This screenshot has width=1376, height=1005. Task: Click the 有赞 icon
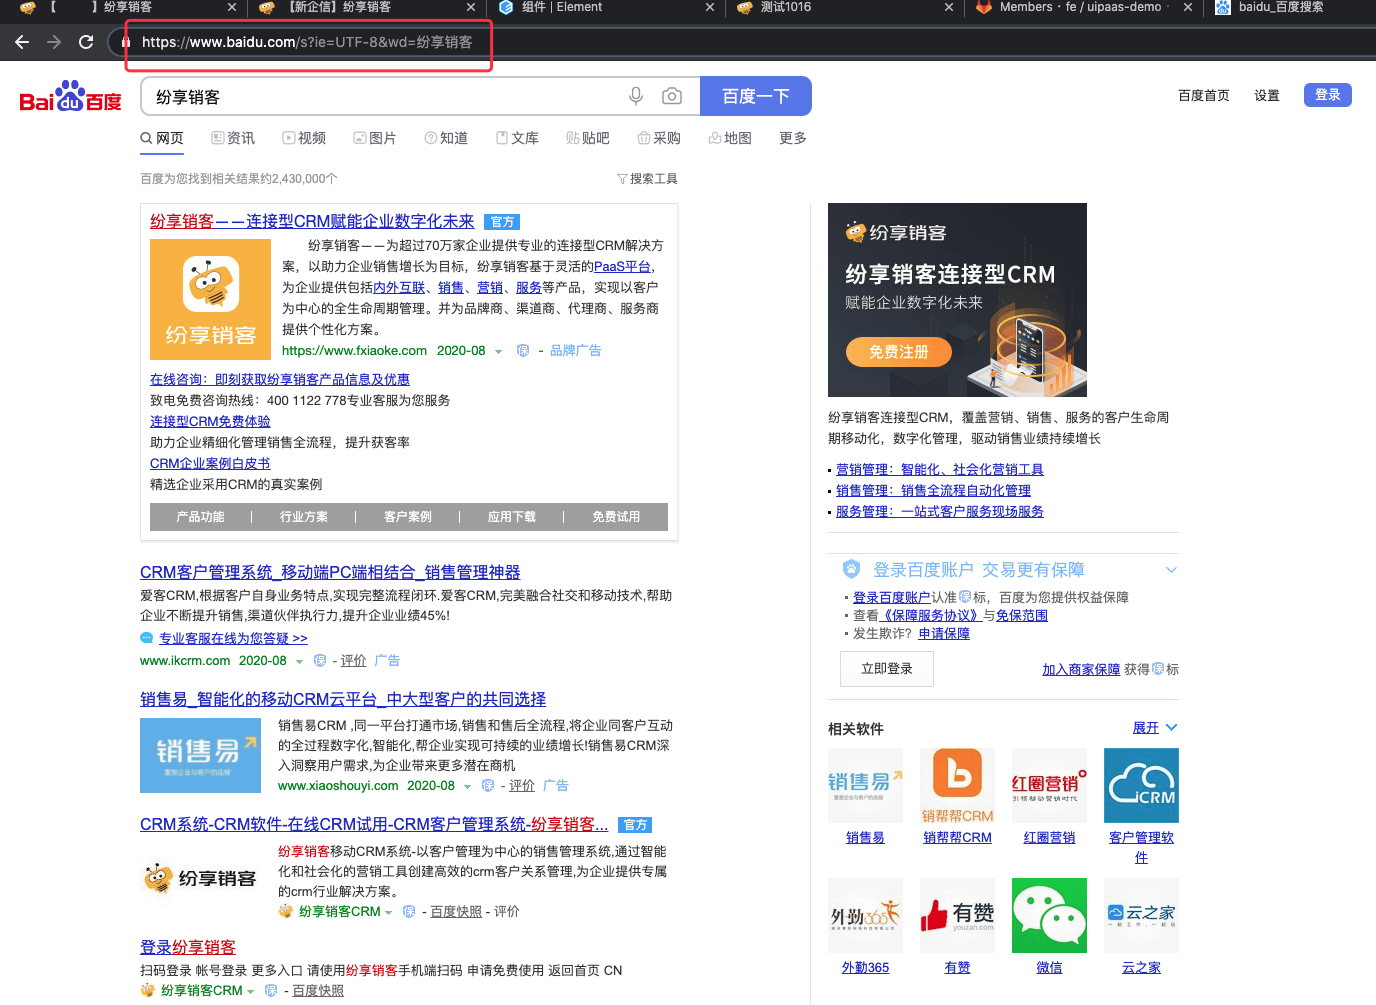[957, 915]
